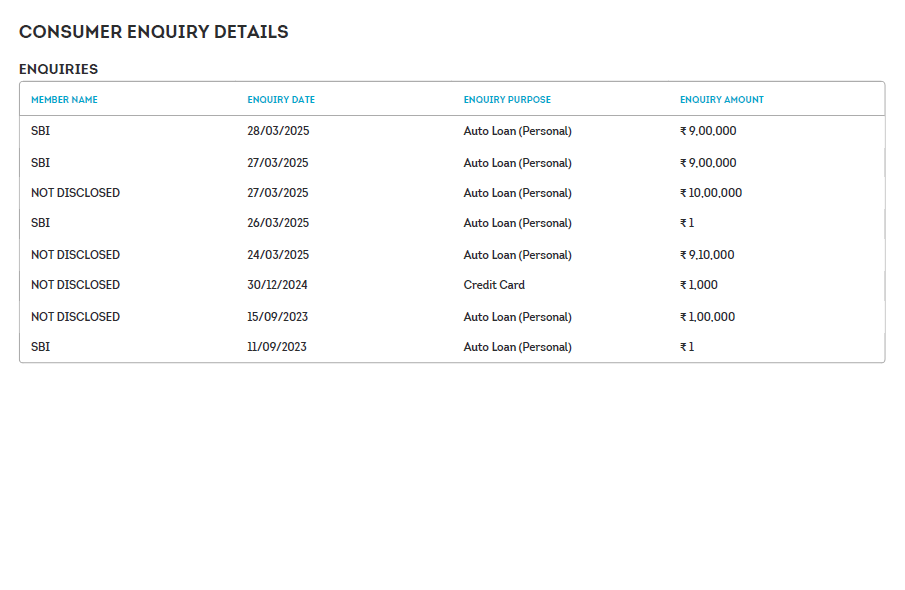Screen dimensions: 905x590
Task: Select the ₹ 10,00,000 enquiry amount
Action: click(711, 193)
